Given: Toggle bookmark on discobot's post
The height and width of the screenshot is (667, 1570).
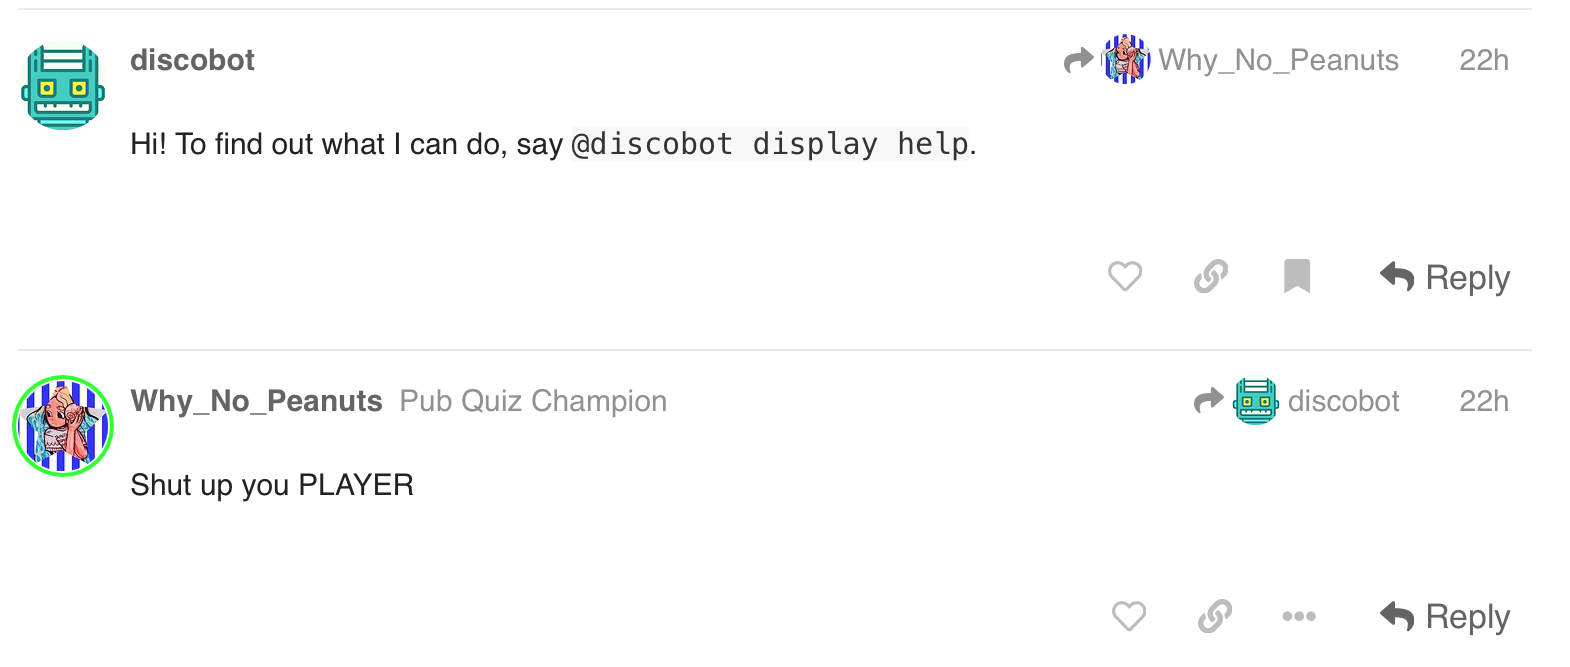Looking at the screenshot, I should (x=1297, y=276).
